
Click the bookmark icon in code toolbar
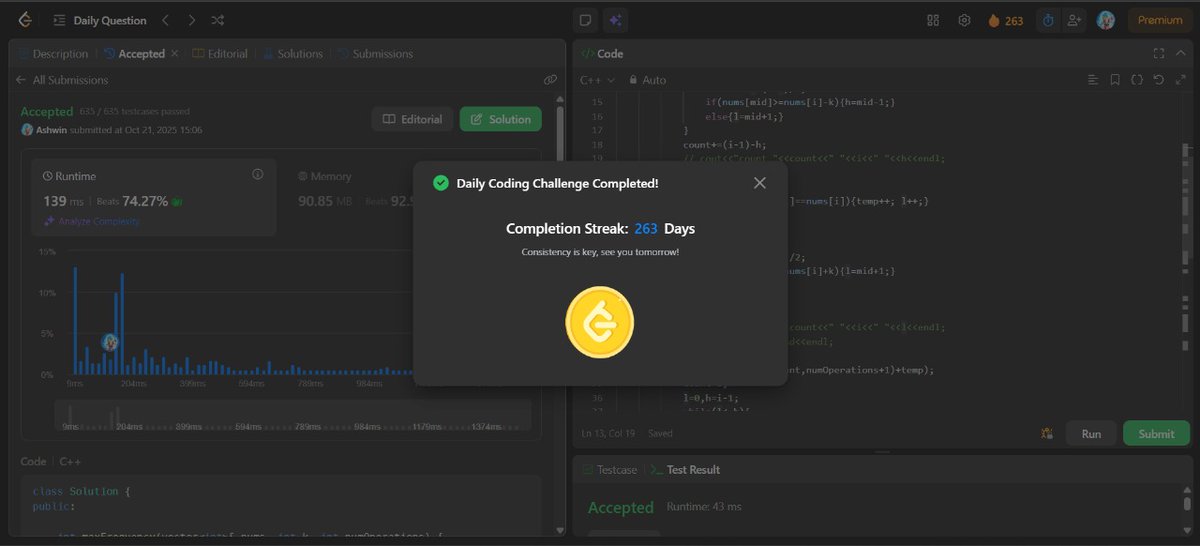[1115, 80]
